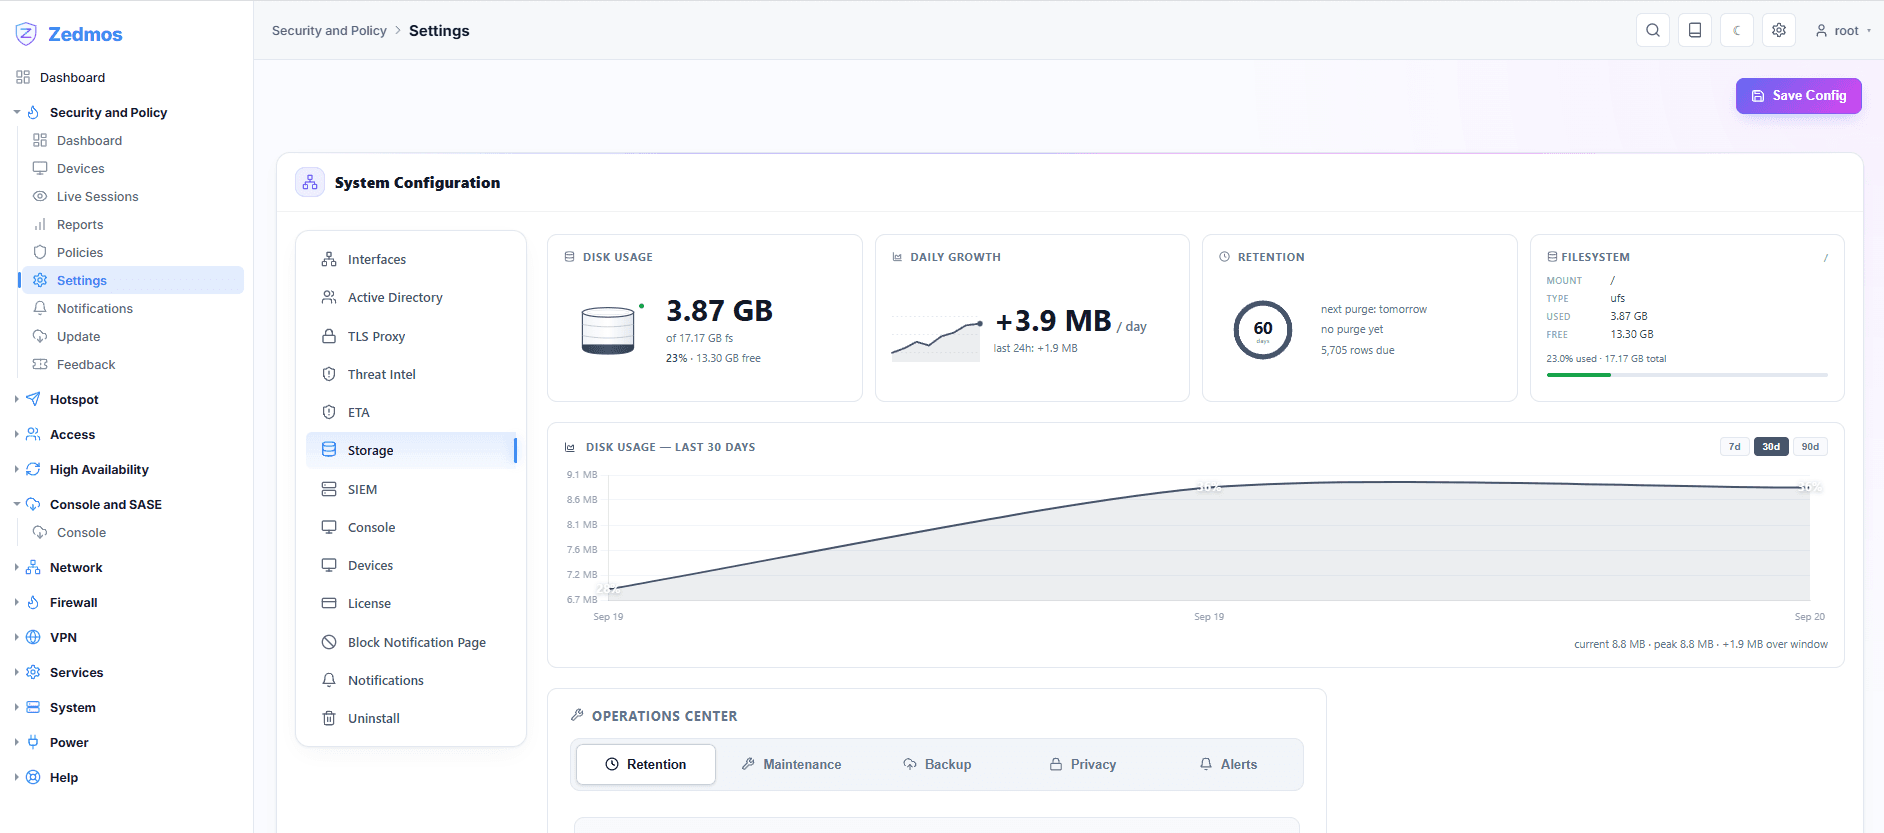Select the 30d chart range

coord(1771,447)
